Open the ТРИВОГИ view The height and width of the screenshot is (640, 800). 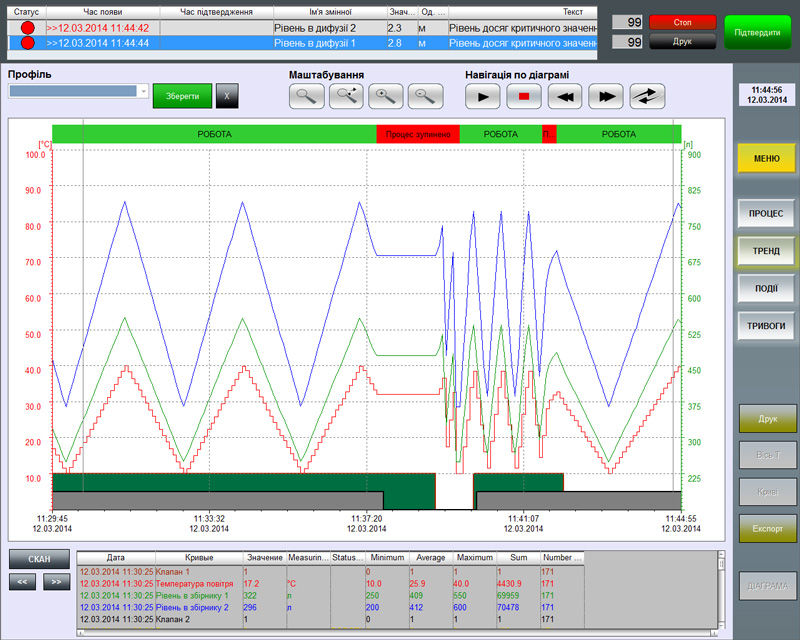coord(767,326)
